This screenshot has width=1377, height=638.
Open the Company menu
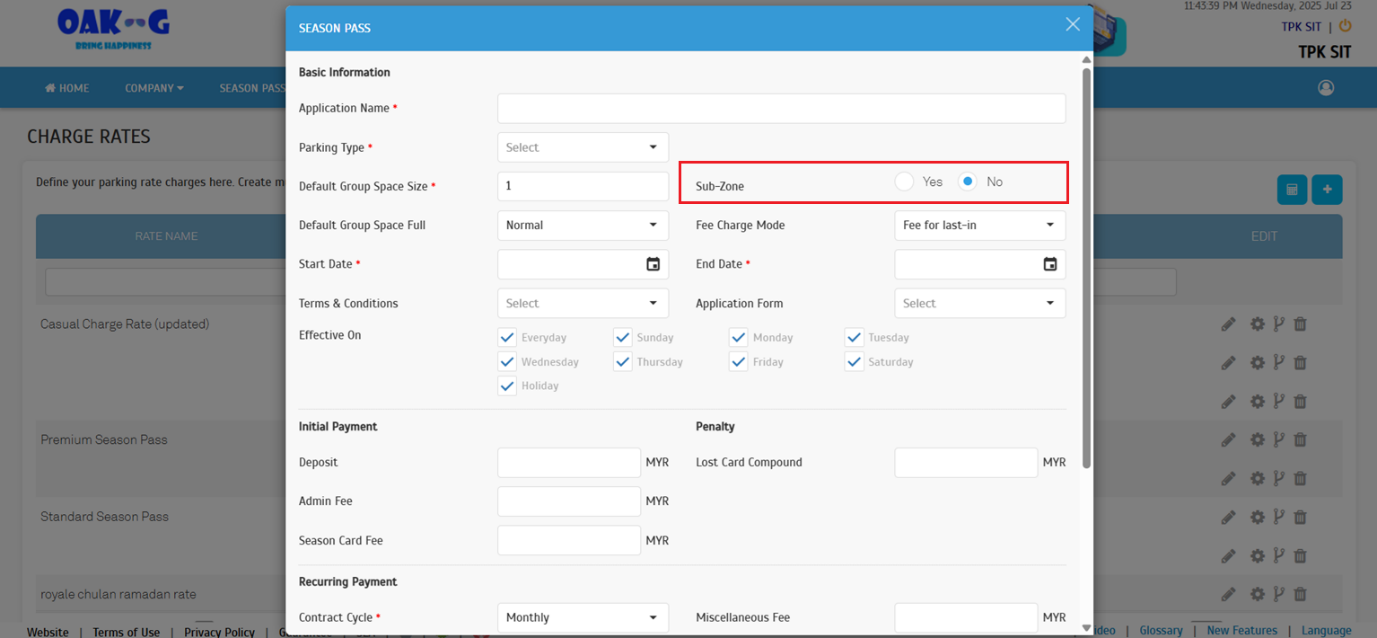coord(154,88)
